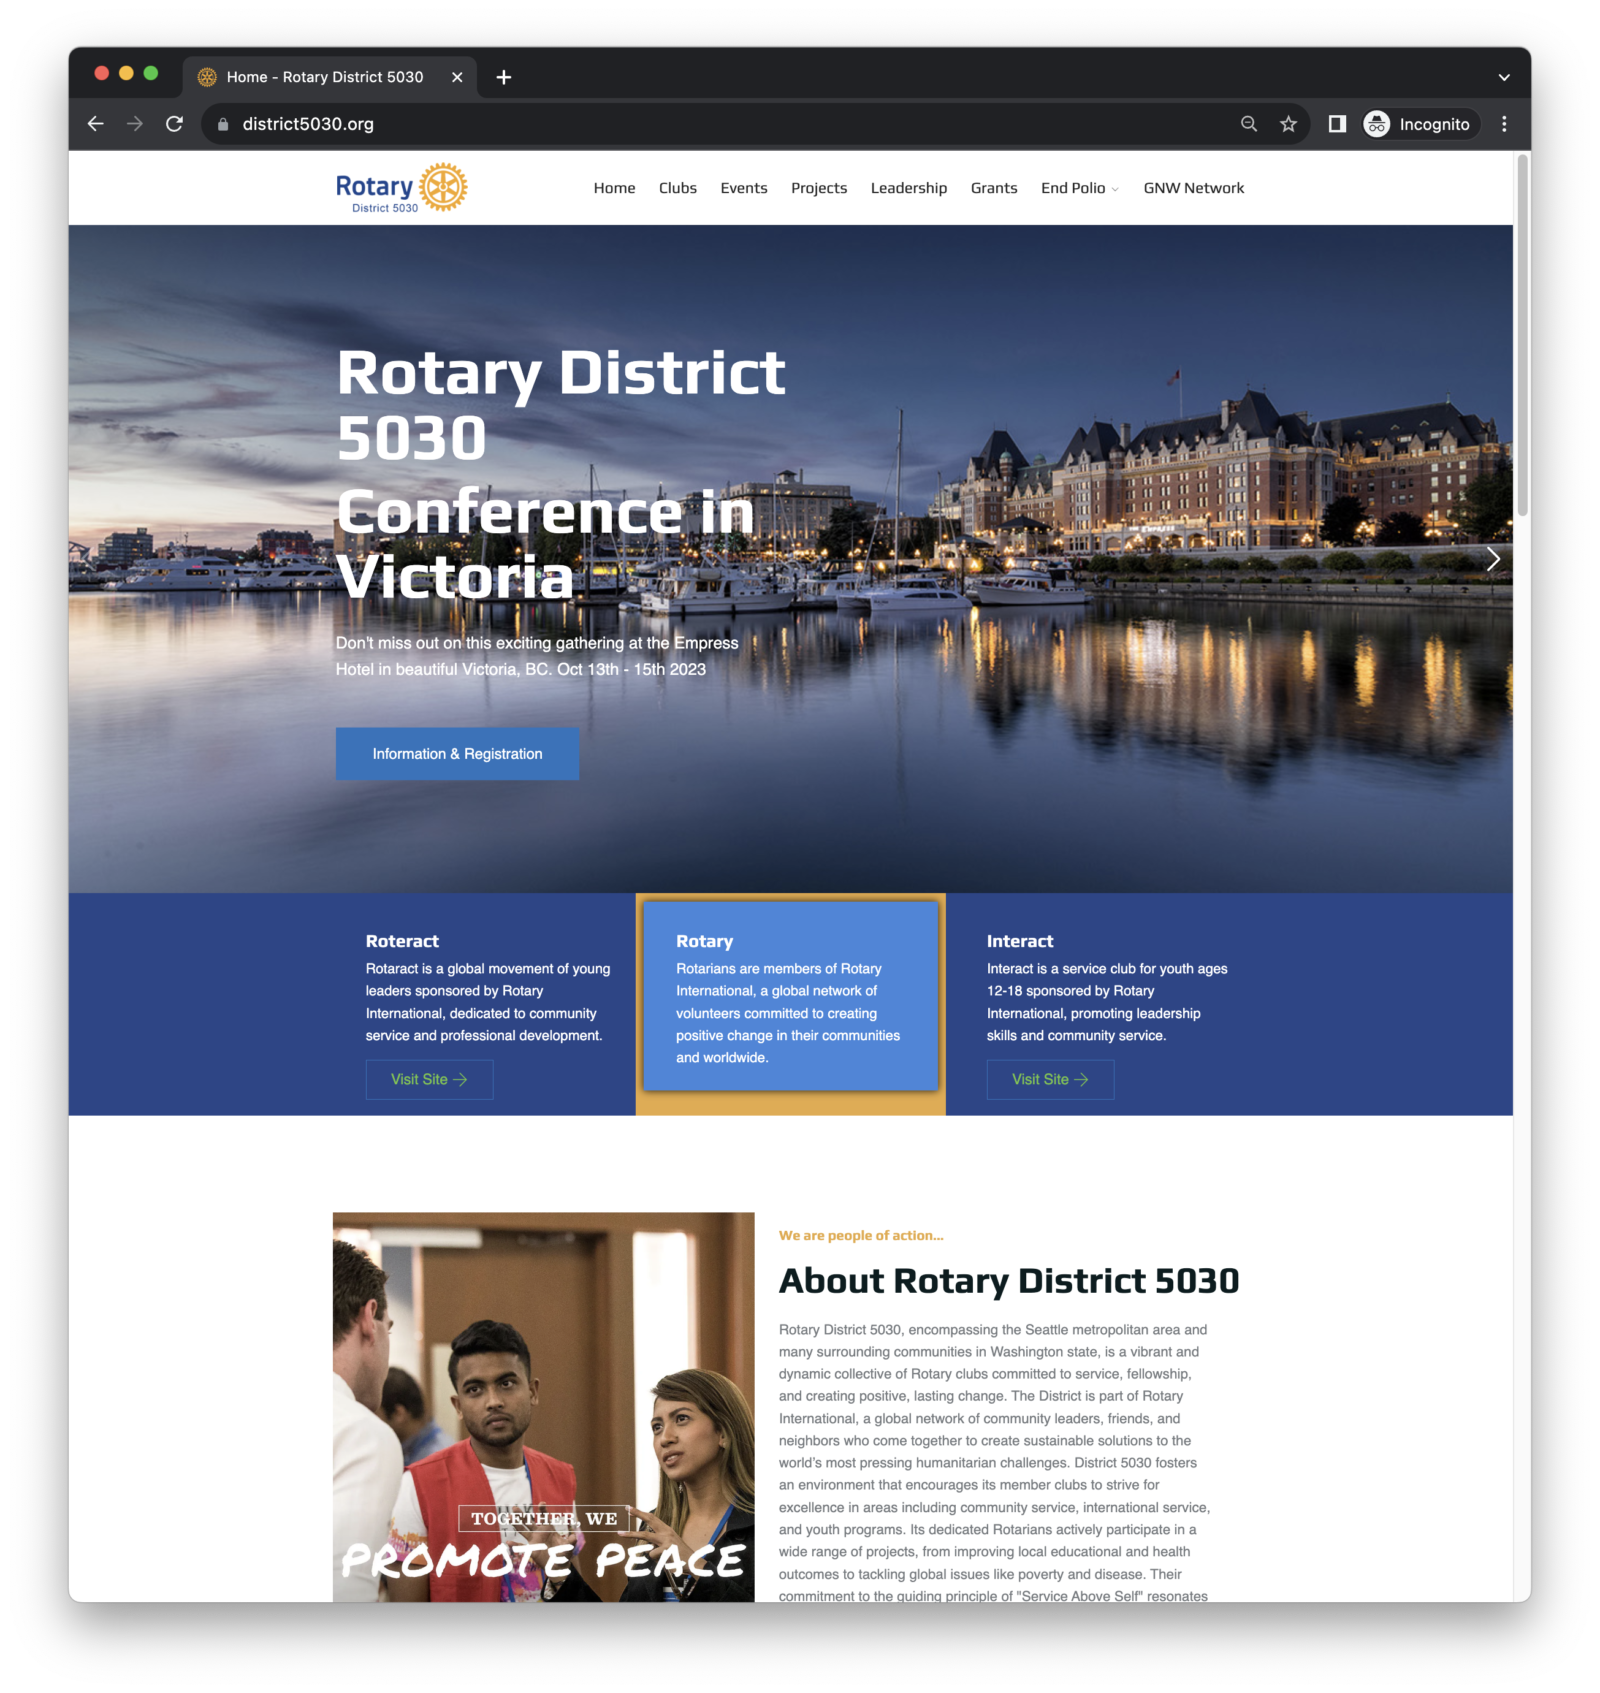The width and height of the screenshot is (1600, 1693).
Task: Select the Home - Rotary District 5030 tab
Action: [329, 77]
